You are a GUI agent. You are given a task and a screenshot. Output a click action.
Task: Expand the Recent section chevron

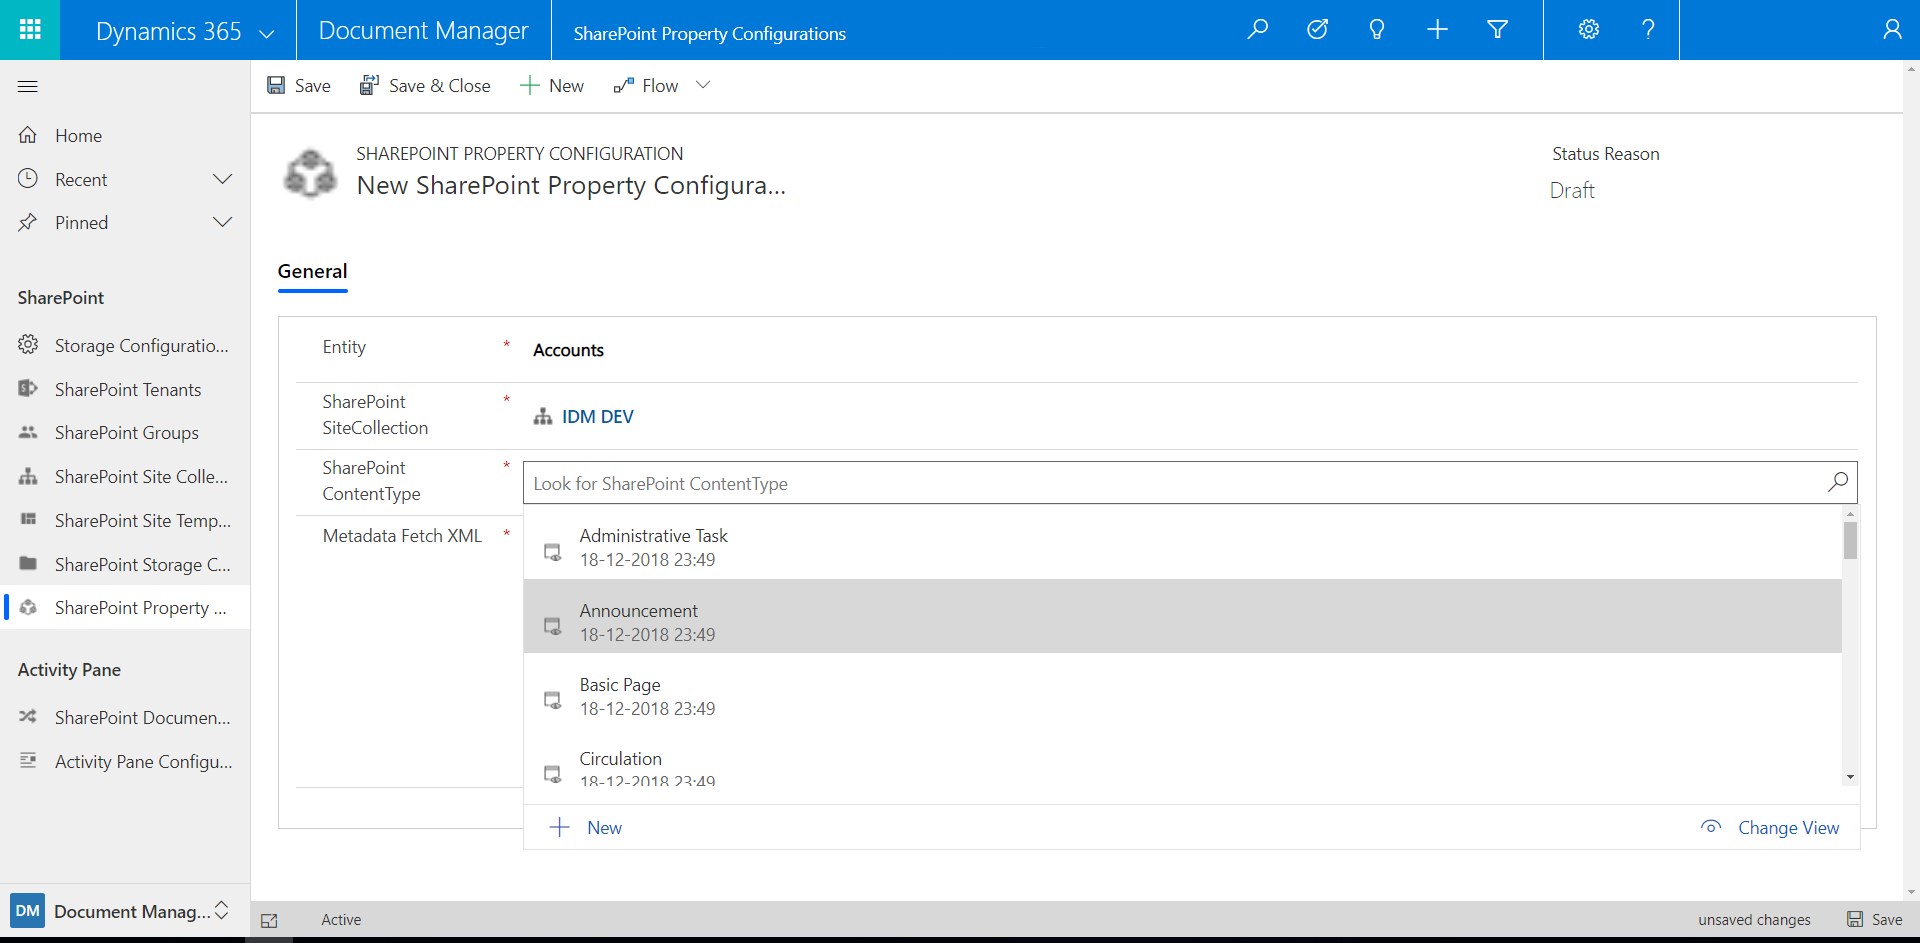point(222,179)
